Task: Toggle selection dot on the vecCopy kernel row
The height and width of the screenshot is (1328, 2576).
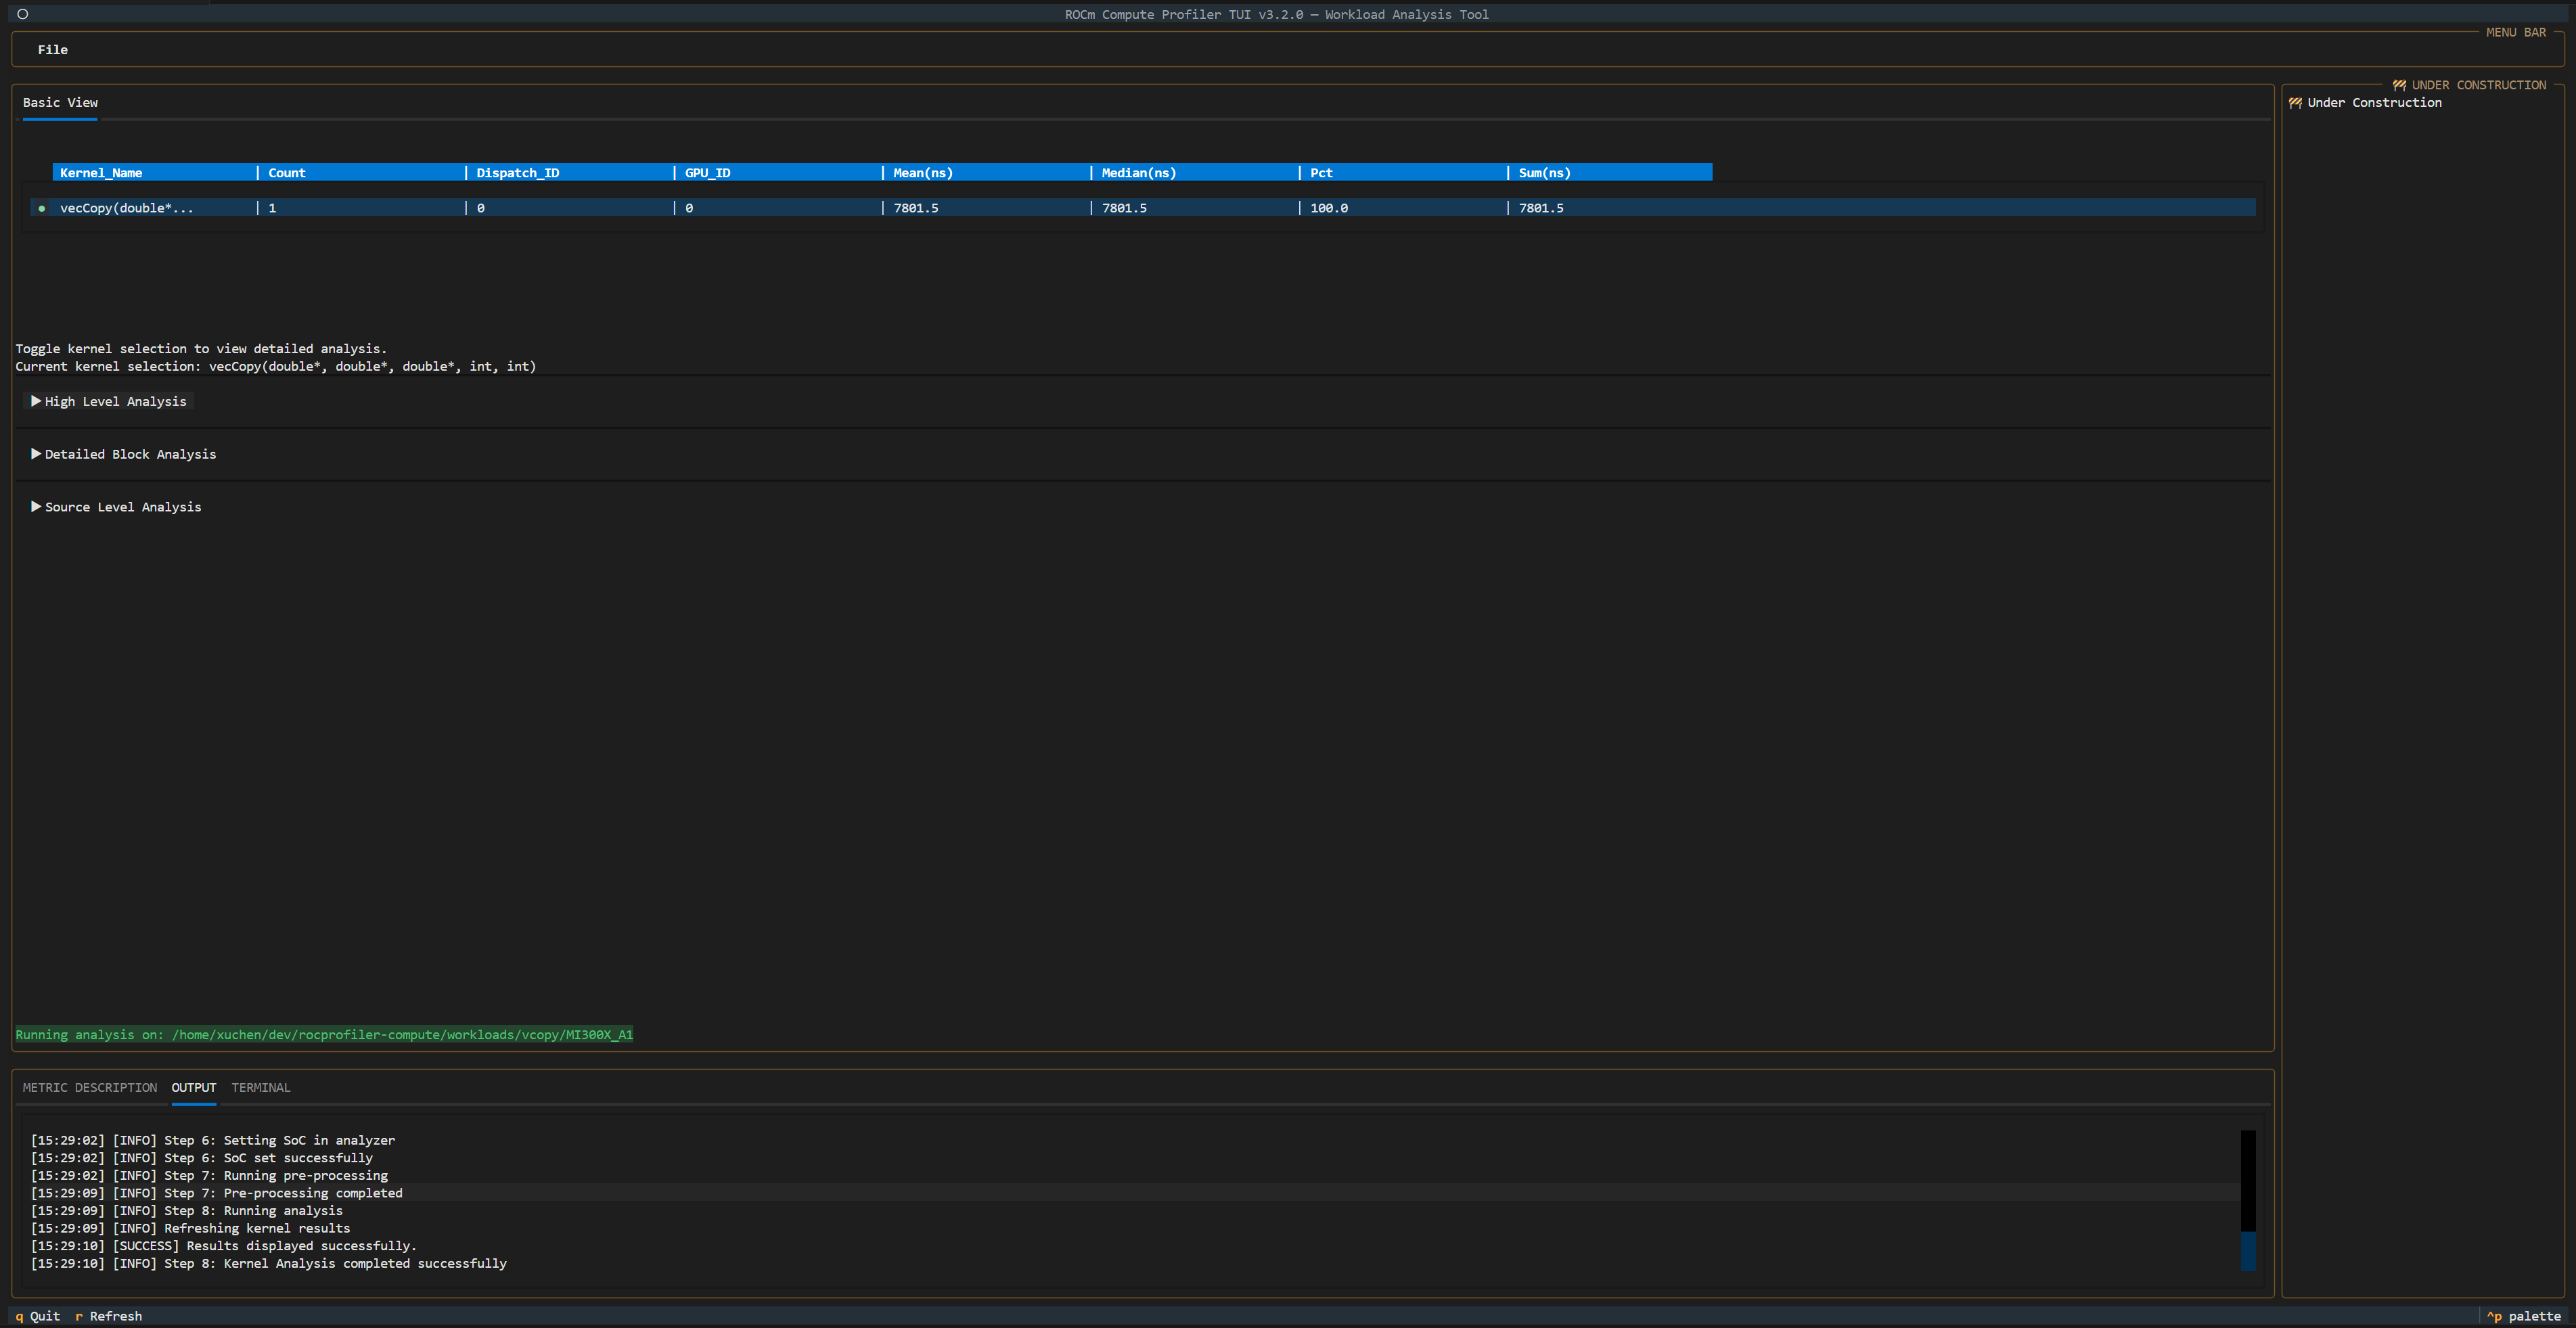Action: (41, 208)
